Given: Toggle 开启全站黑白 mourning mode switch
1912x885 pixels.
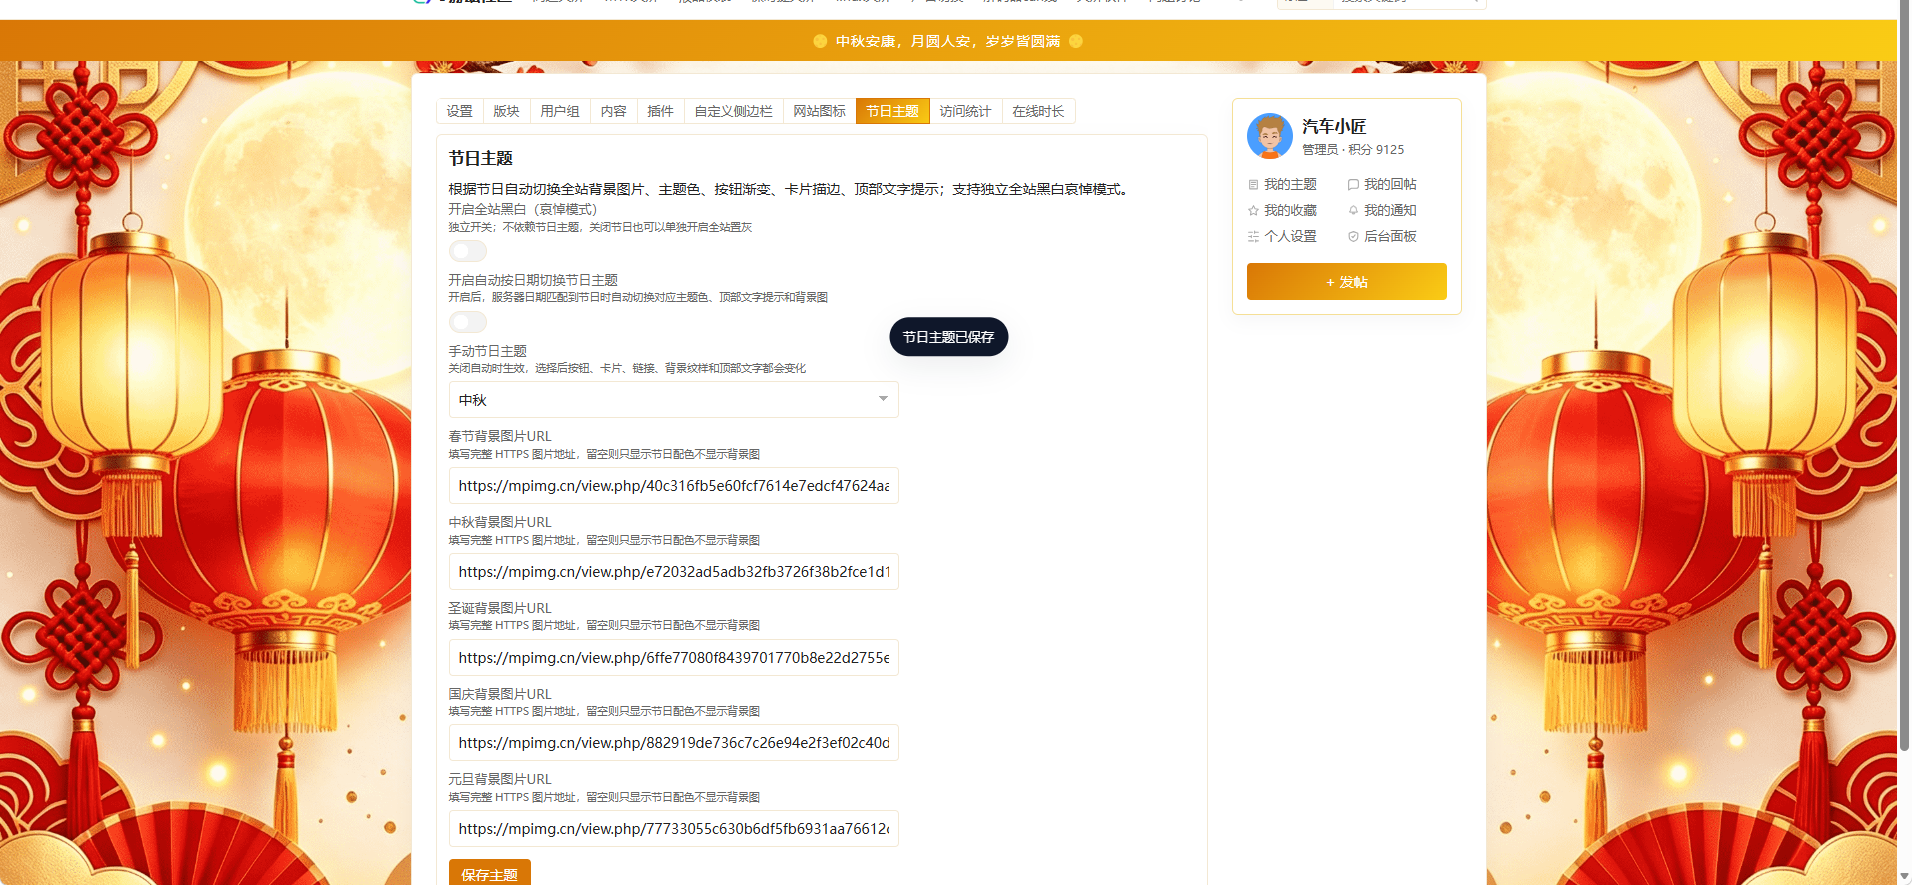Looking at the screenshot, I should click(468, 251).
